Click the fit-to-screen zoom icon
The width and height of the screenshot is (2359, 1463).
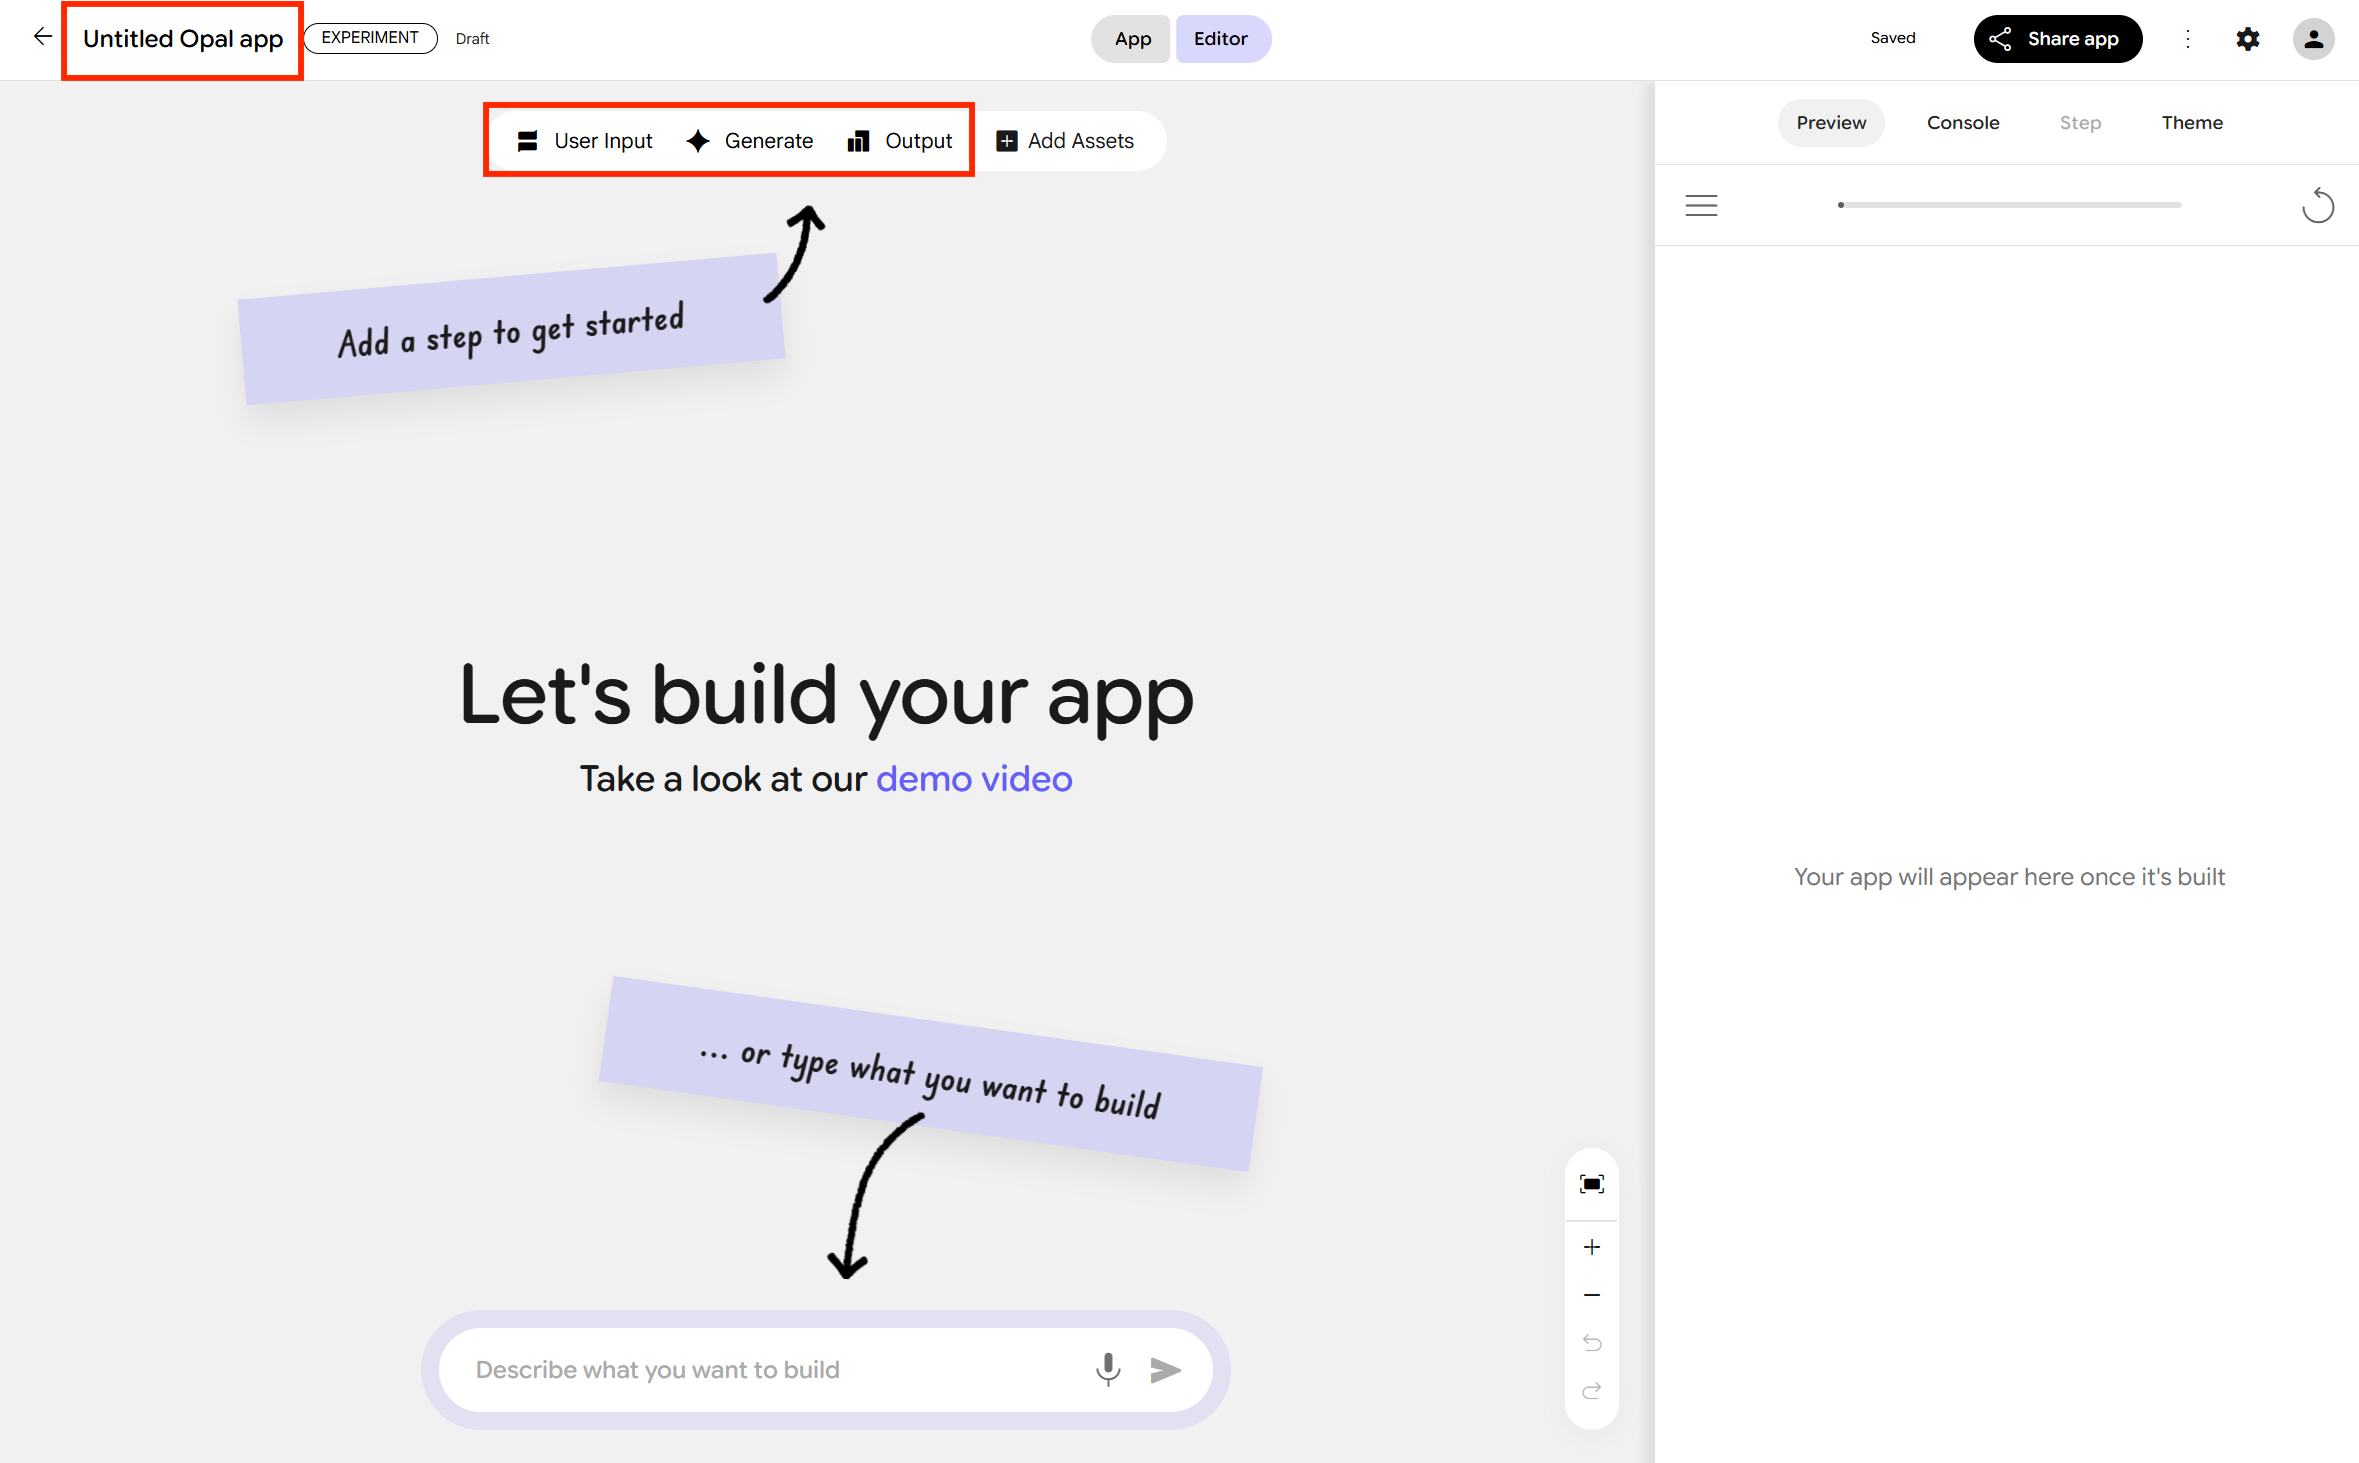1591,1184
